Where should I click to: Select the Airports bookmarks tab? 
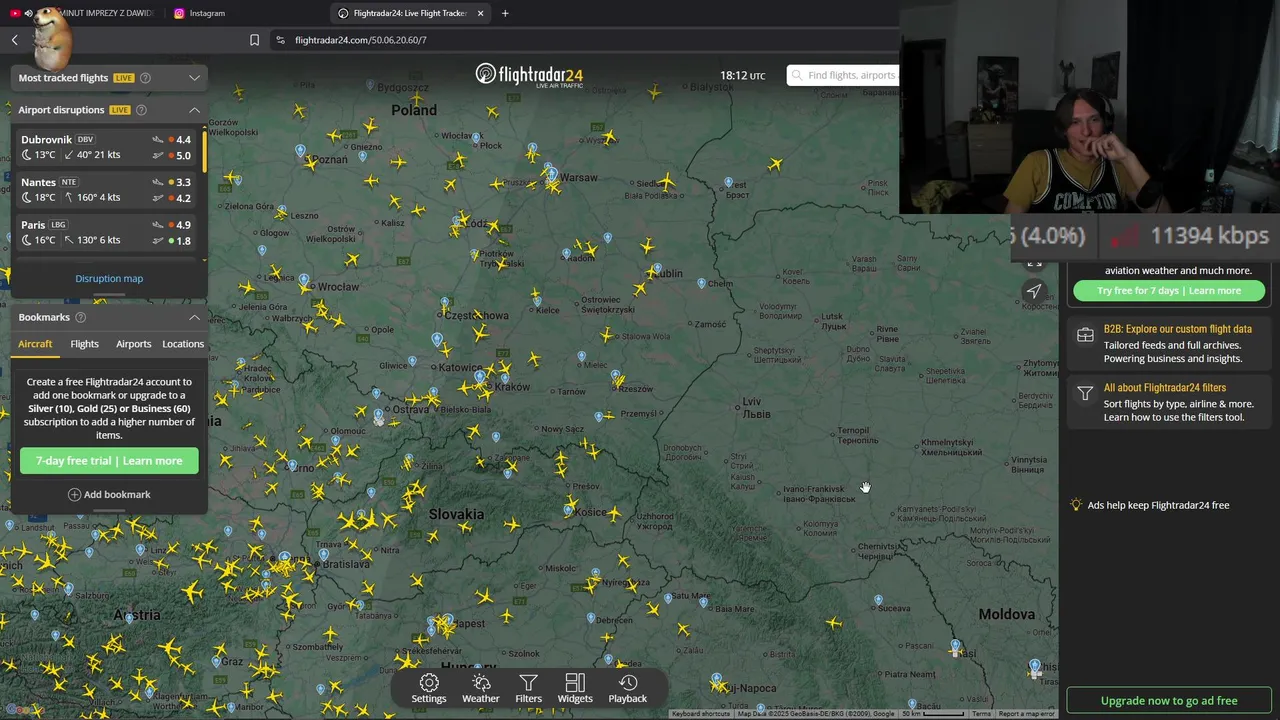133,344
